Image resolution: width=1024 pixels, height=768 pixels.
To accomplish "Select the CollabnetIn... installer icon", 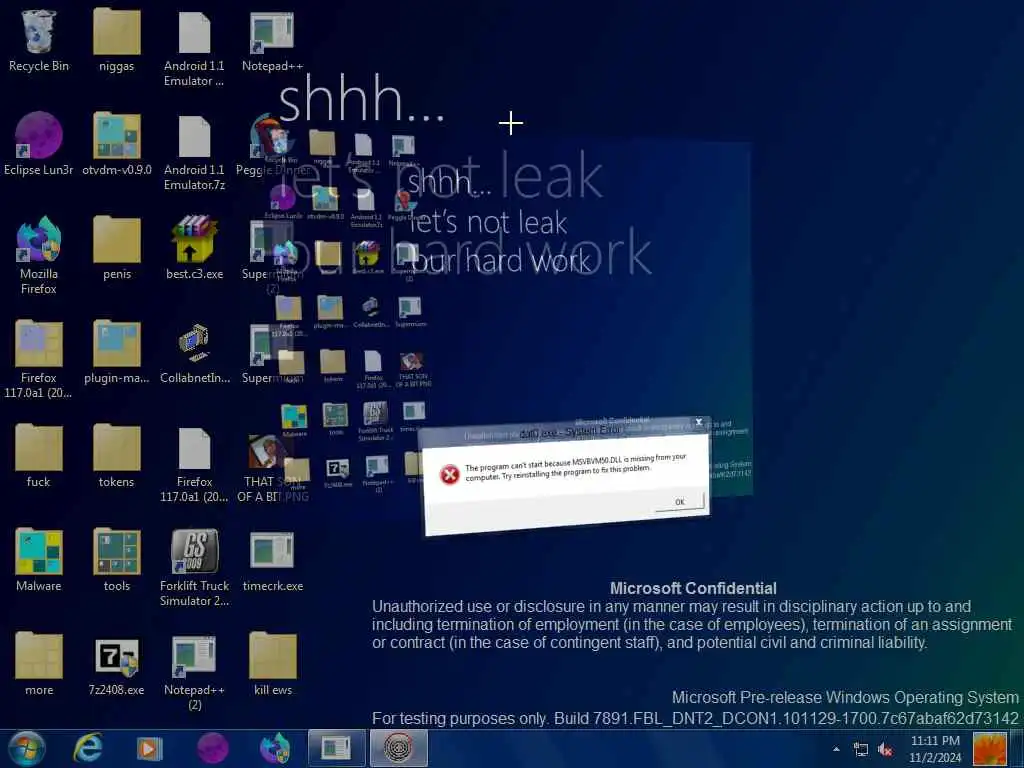I will pyautogui.click(x=194, y=351).
